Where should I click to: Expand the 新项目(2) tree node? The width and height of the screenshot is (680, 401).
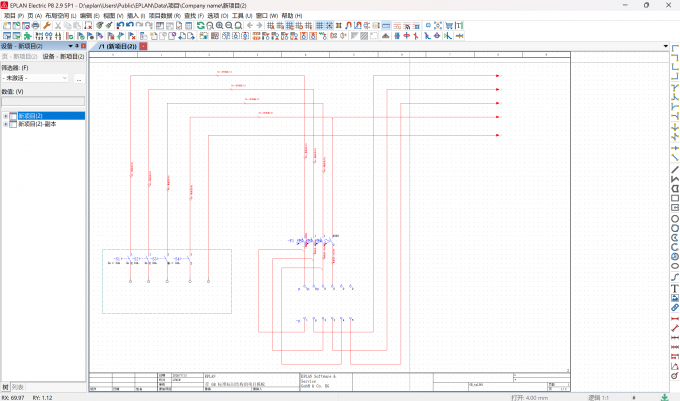point(6,116)
